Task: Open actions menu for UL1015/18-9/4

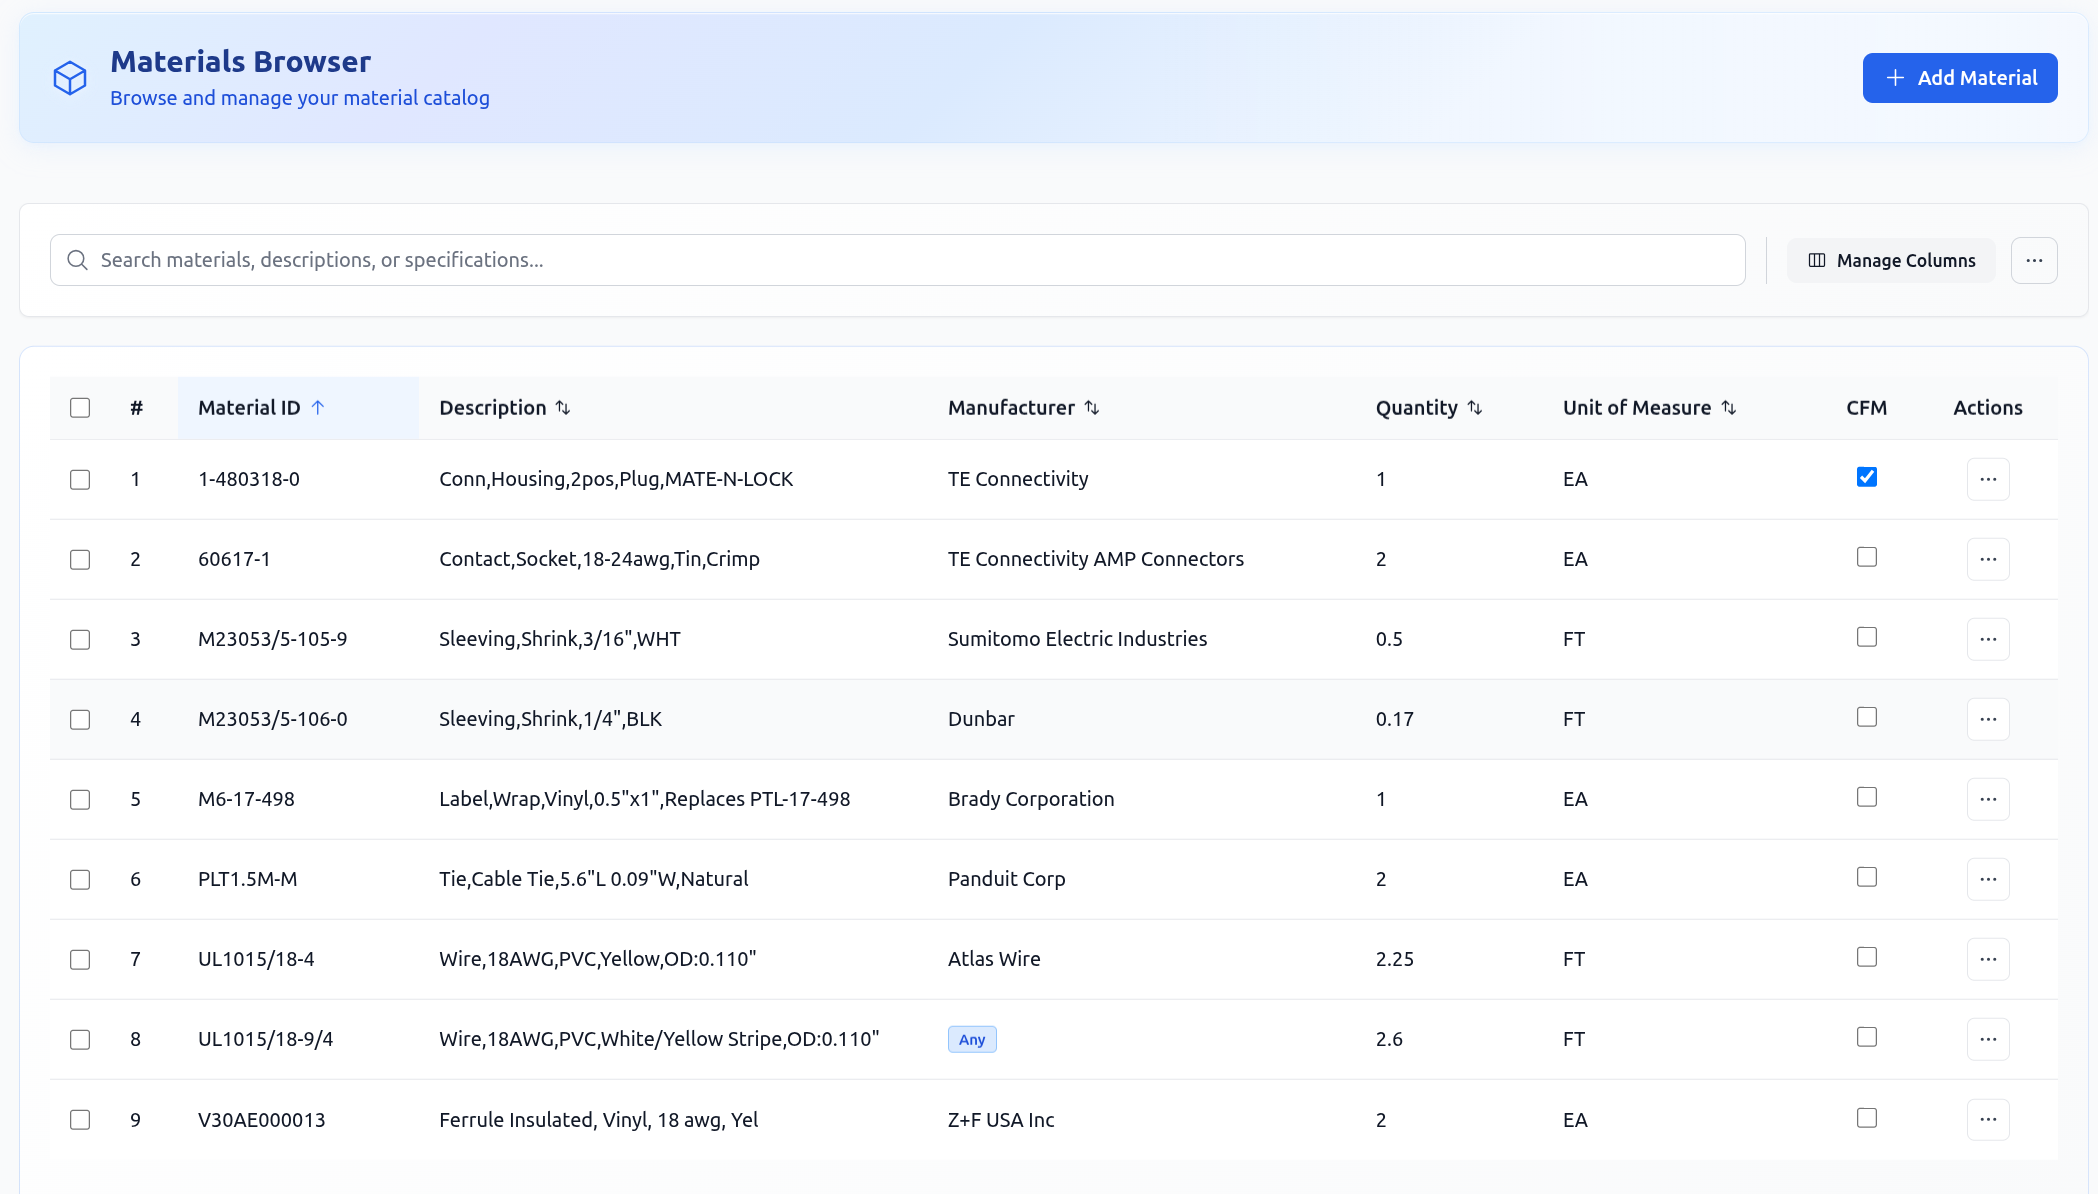Action: [x=1988, y=1039]
